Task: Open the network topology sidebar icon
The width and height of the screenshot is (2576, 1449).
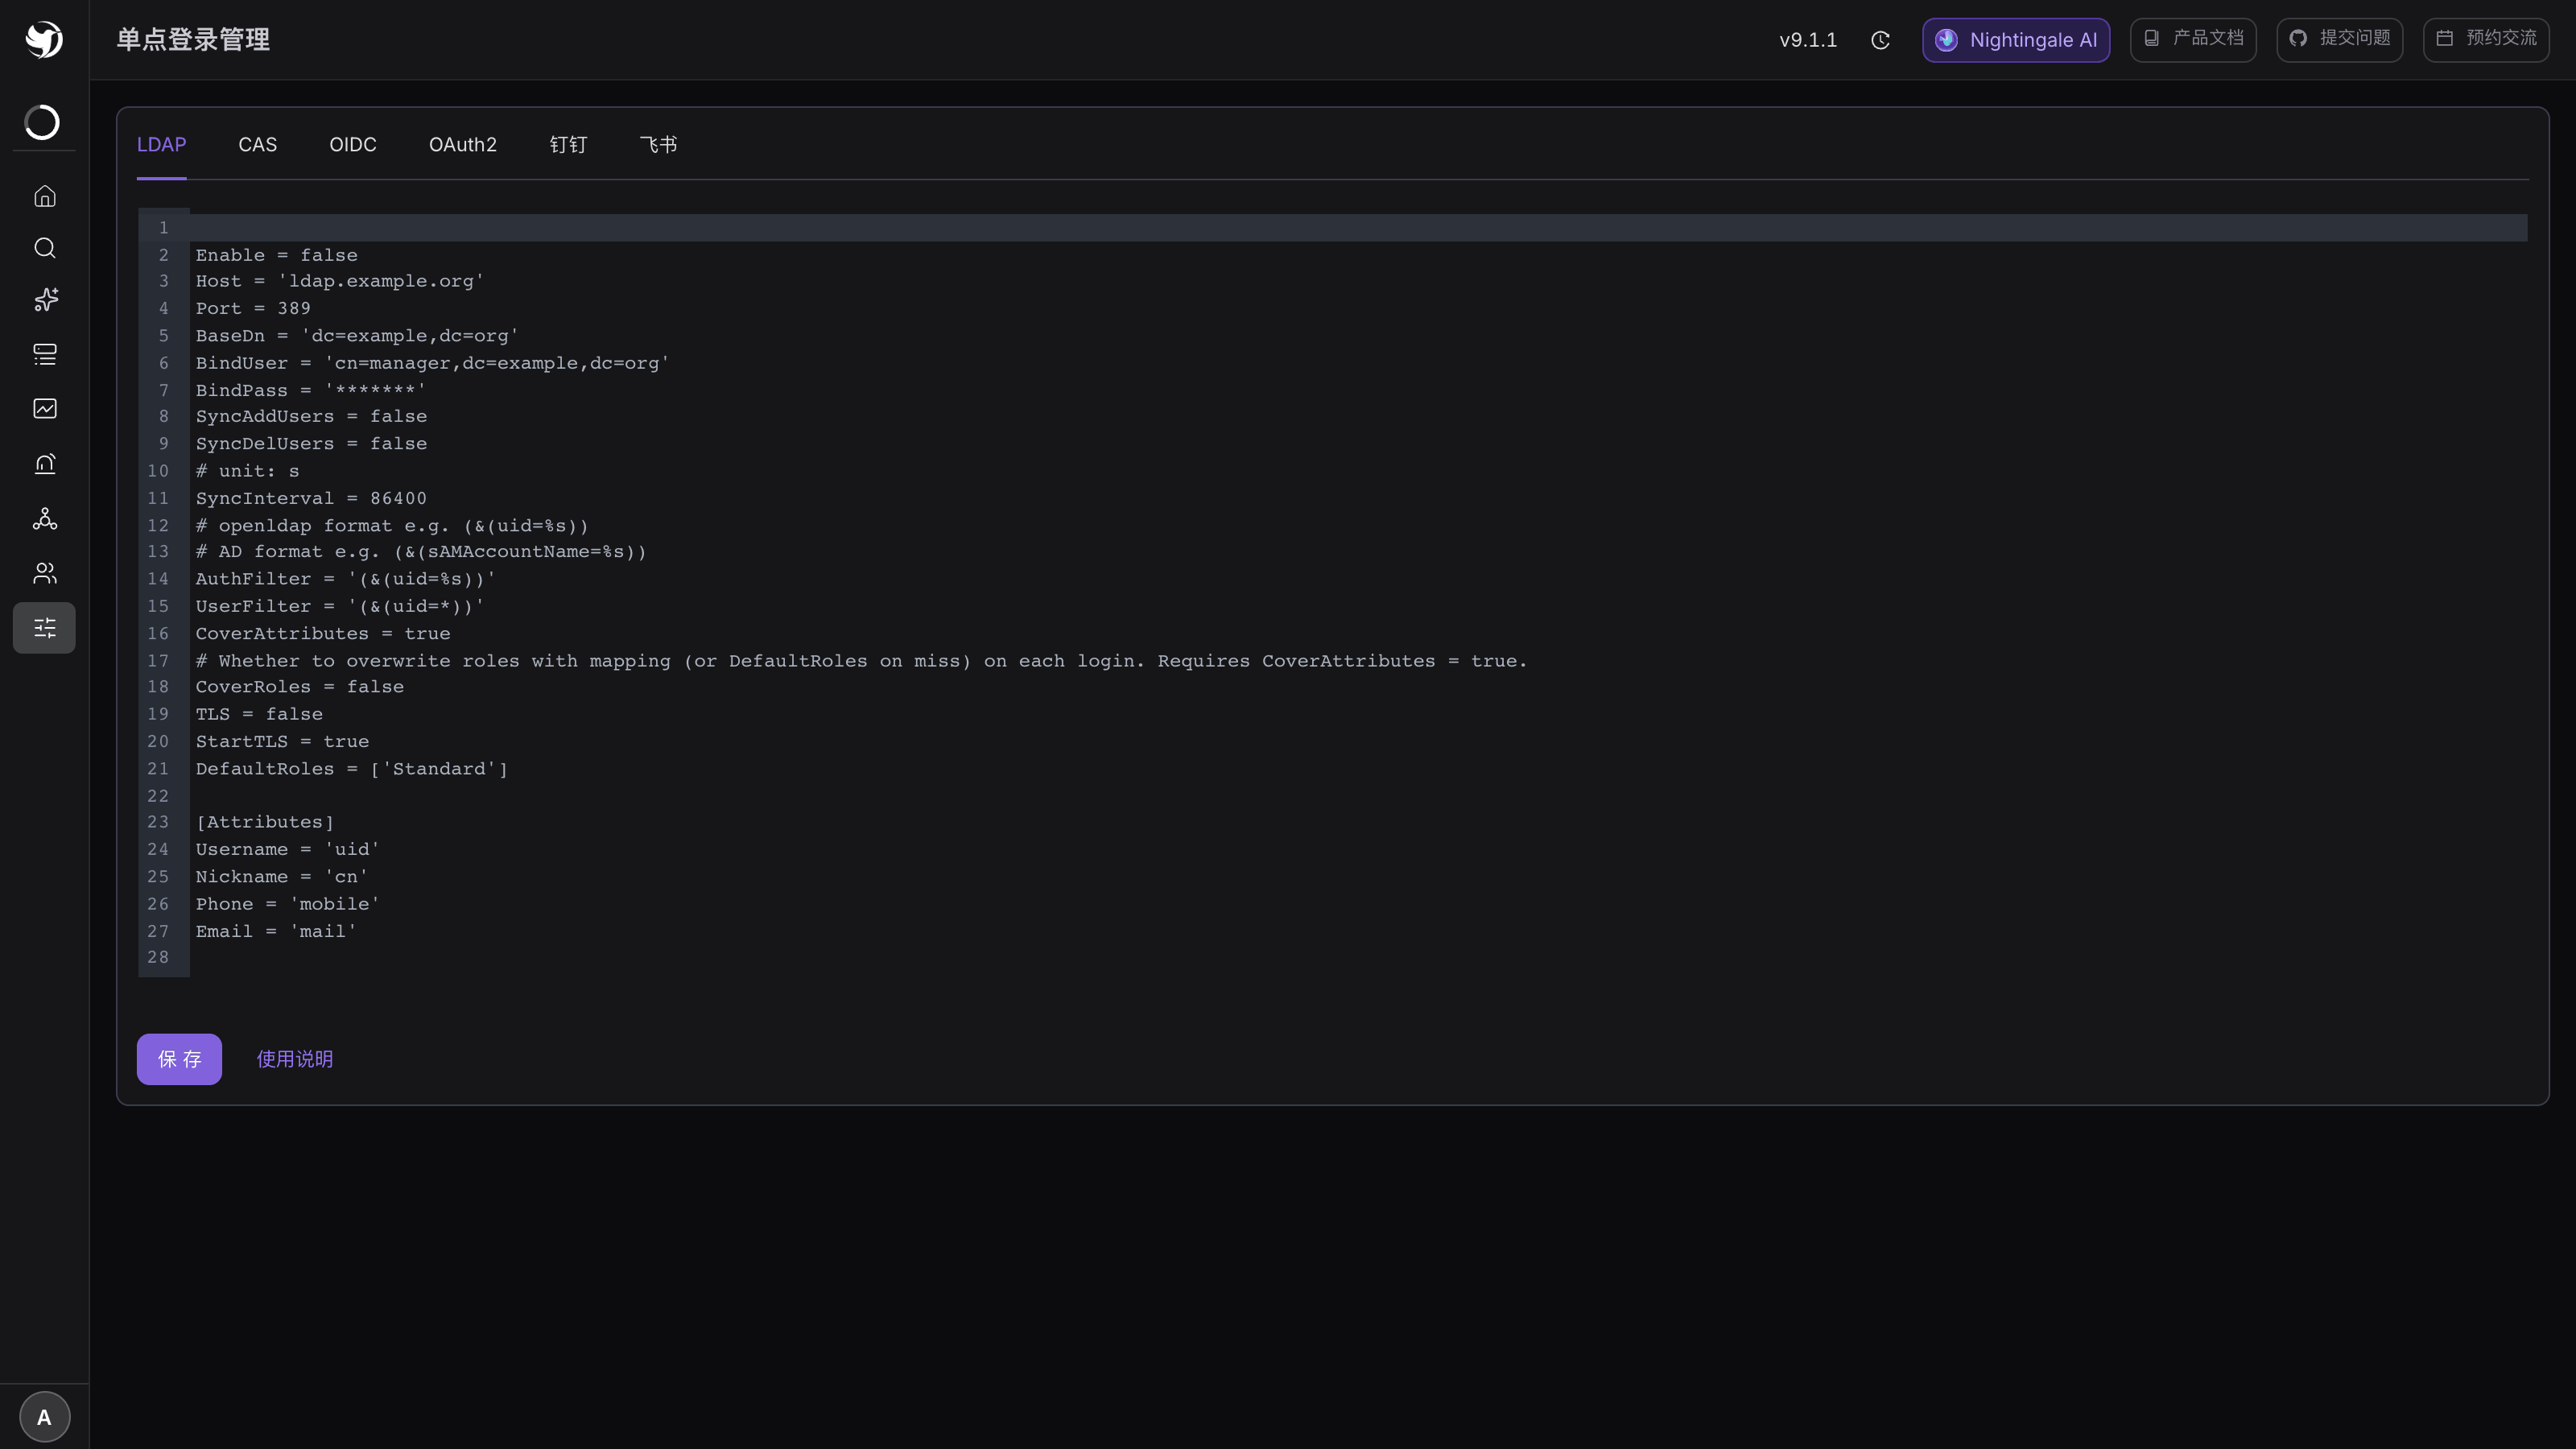Action: (x=45, y=518)
